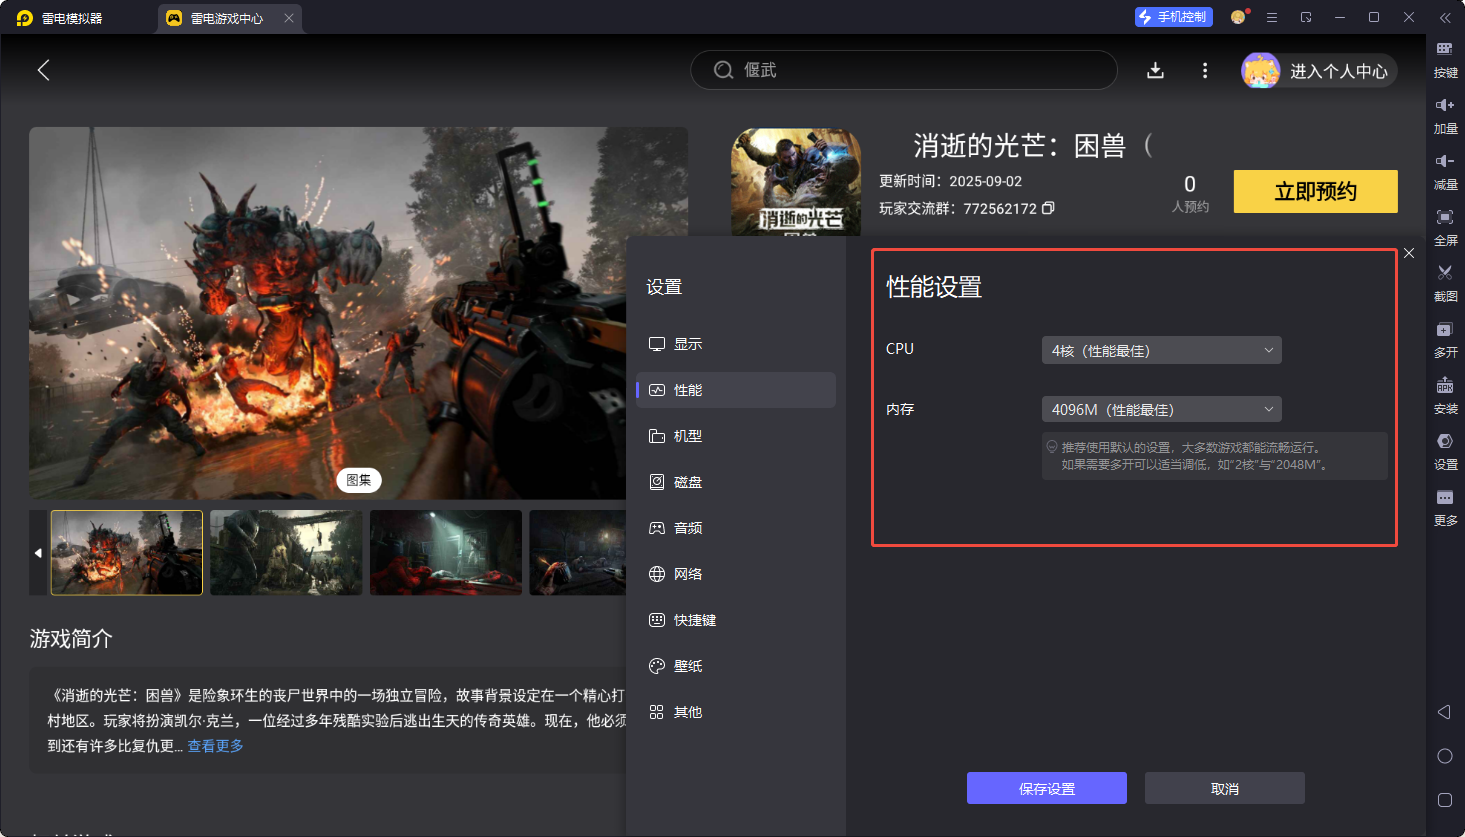Image resolution: width=1465 pixels, height=837 pixels.
Task: Click the 保存设置 save settings button
Action: (1046, 788)
